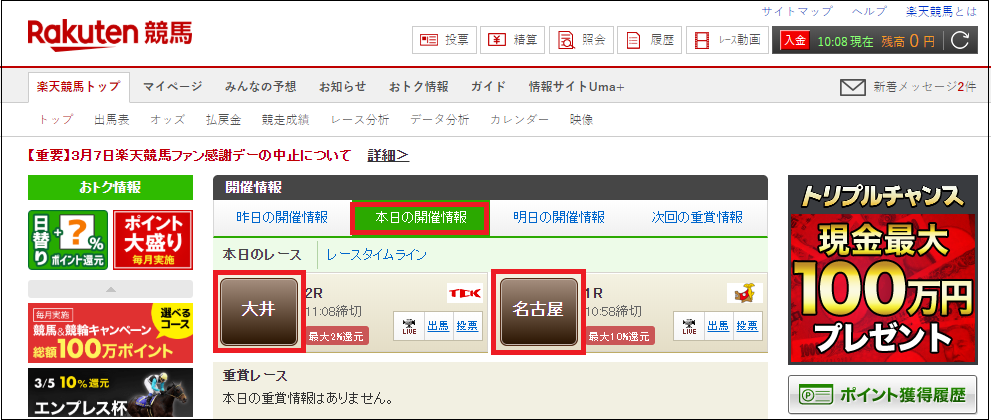The image size is (991, 420).
Task: Select the 楽天競馬トップ tab
Action: coord(78,87)
